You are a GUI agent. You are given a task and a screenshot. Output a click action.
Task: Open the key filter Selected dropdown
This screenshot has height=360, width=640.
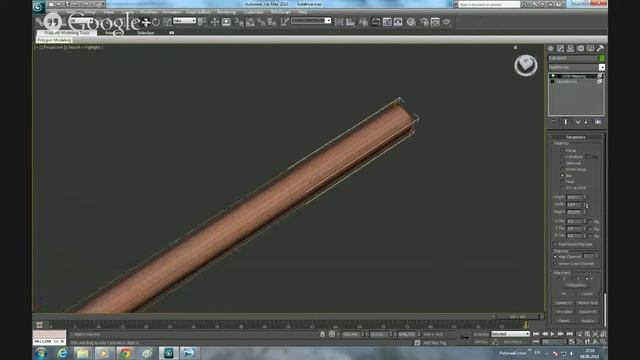coord(510,334)
